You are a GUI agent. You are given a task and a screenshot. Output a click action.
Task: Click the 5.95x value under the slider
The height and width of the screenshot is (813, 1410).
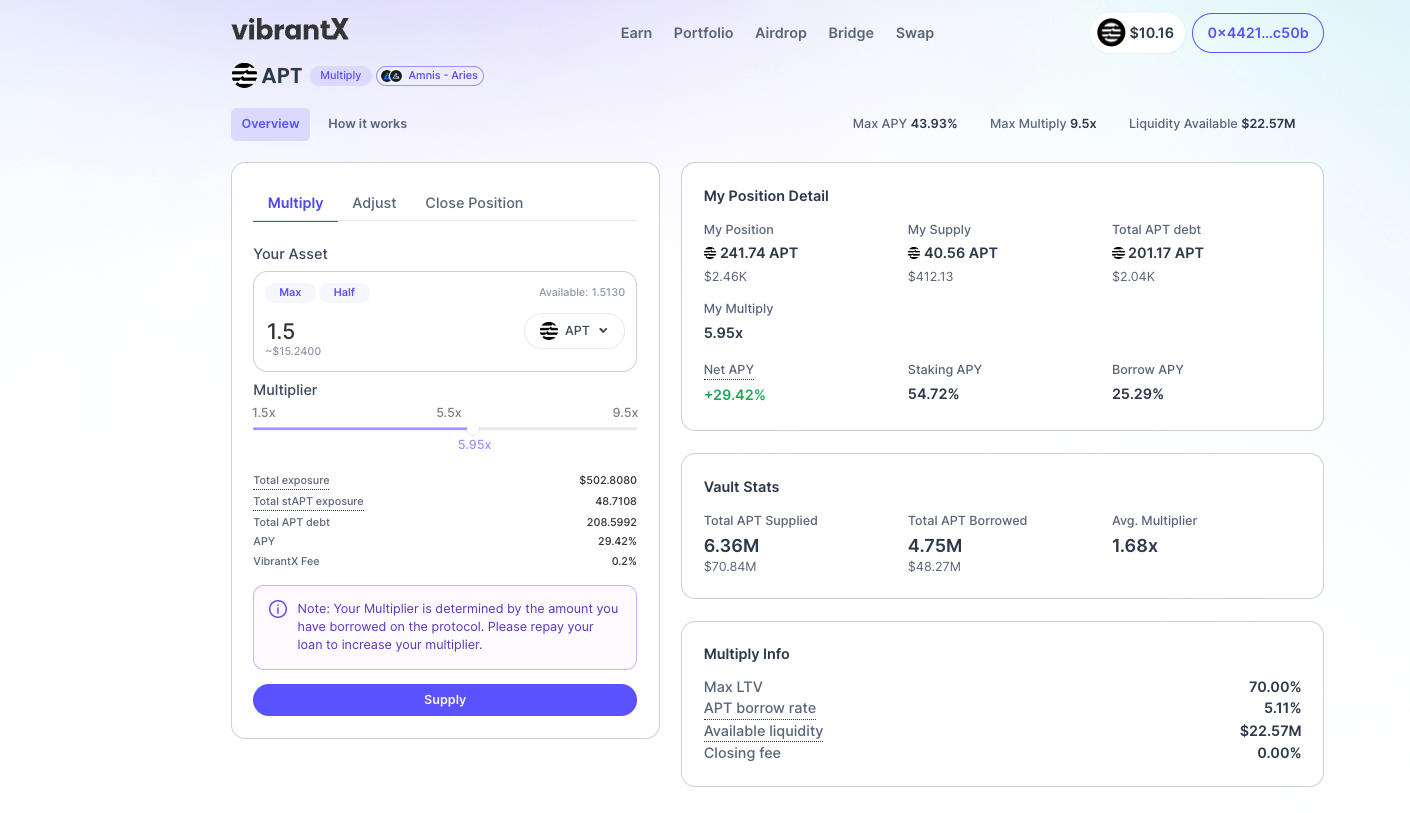(474, 445)
